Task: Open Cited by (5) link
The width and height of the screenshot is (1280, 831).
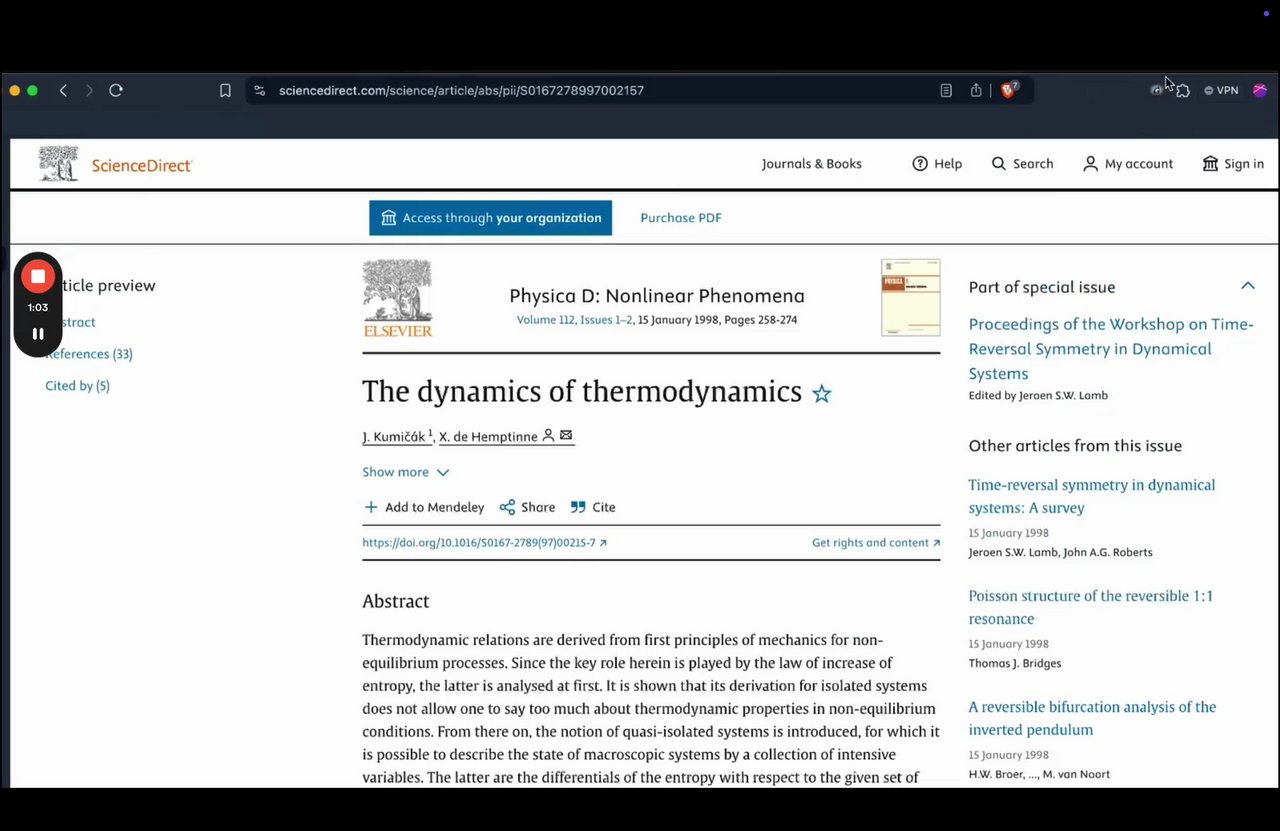Action: (77, 386)
